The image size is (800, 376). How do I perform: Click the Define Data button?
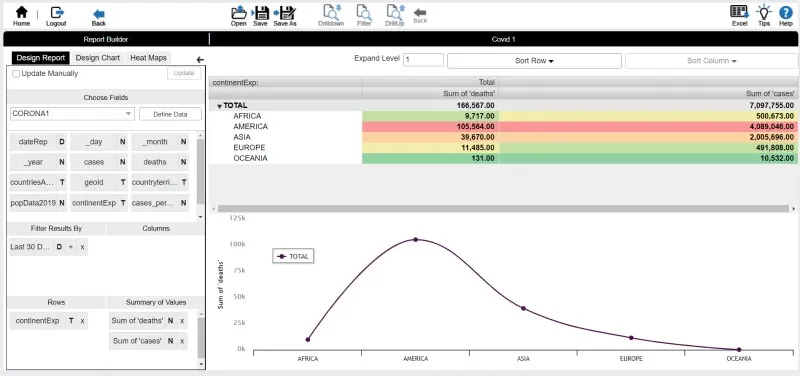tap(170, 114)
